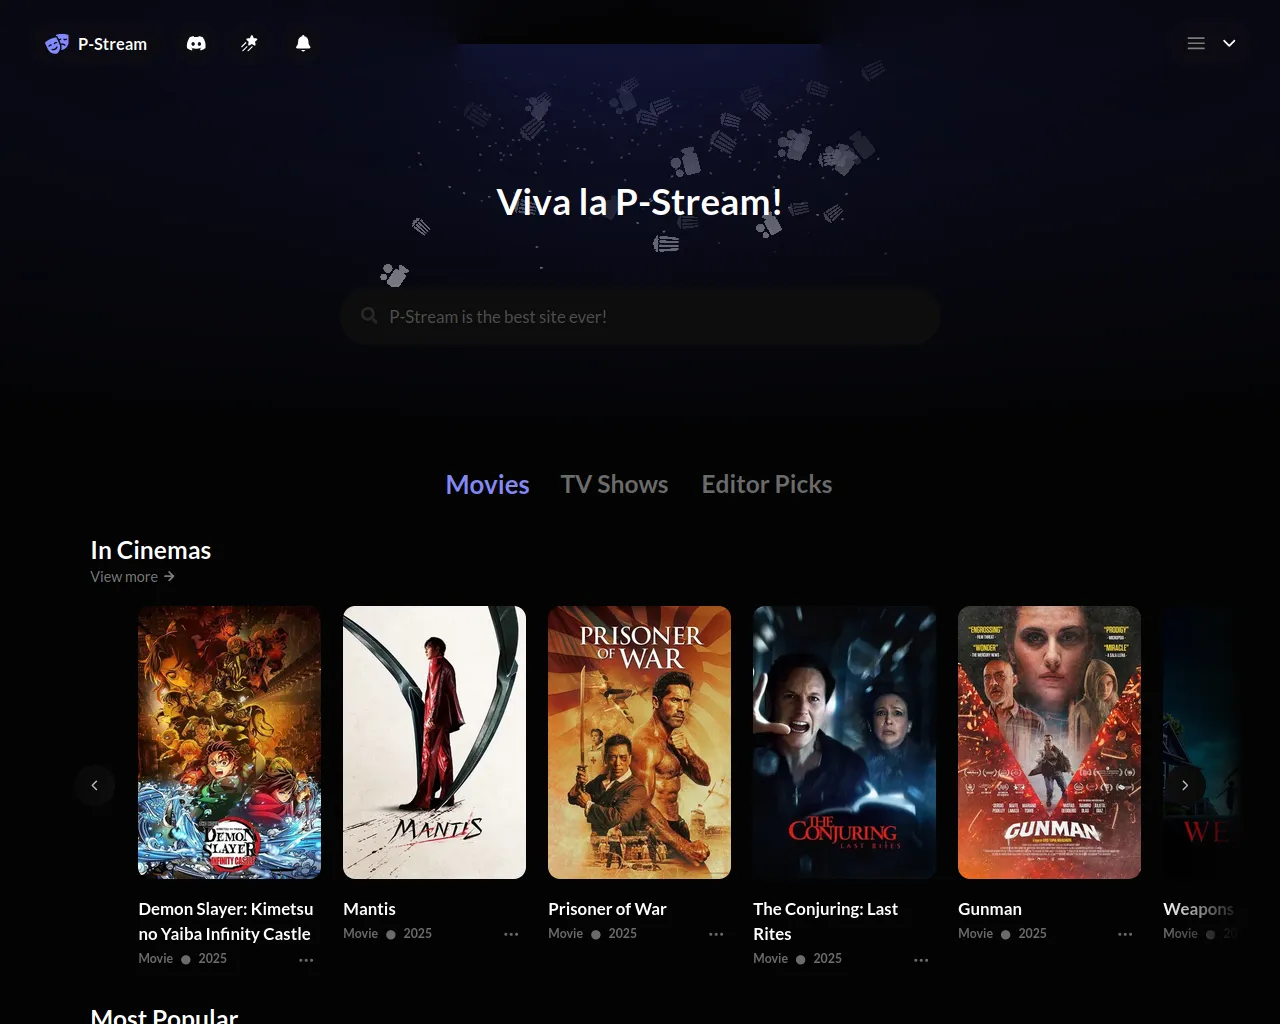Open the Prisoner of War poster
Screen dimensions: 1280x1024
tap(639, 742)
